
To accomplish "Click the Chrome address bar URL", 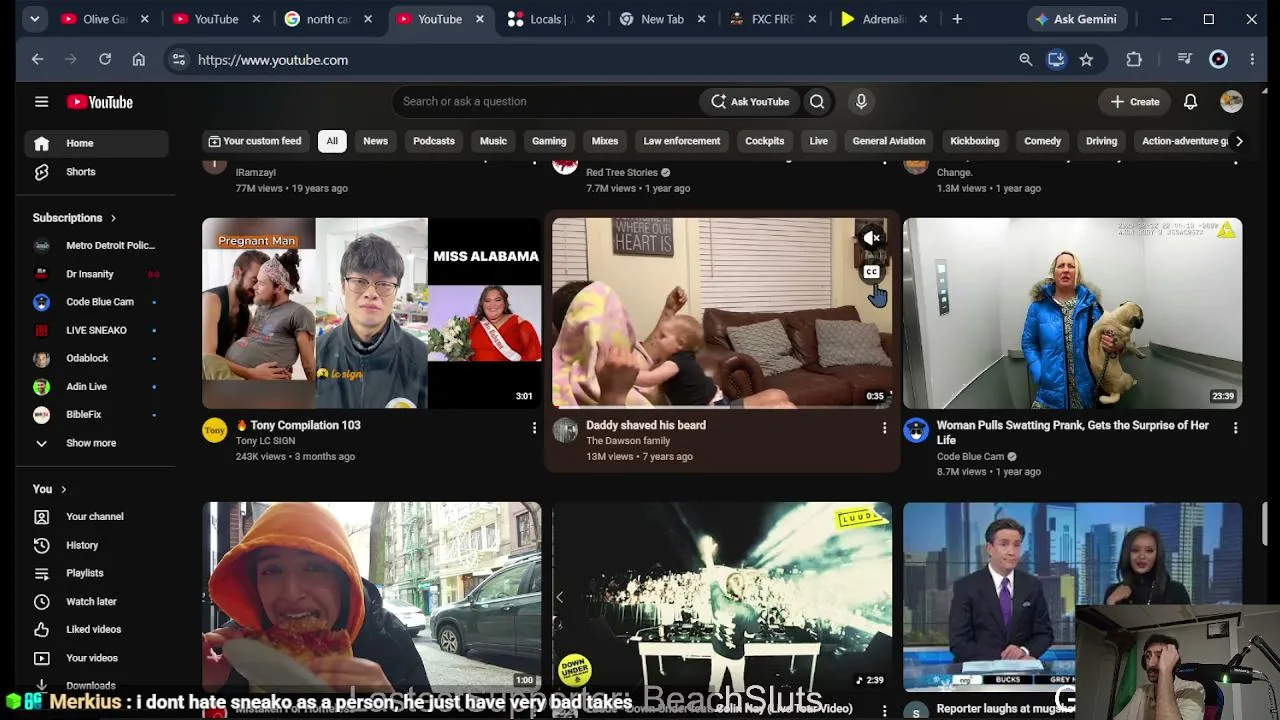I will click(273, 60).
